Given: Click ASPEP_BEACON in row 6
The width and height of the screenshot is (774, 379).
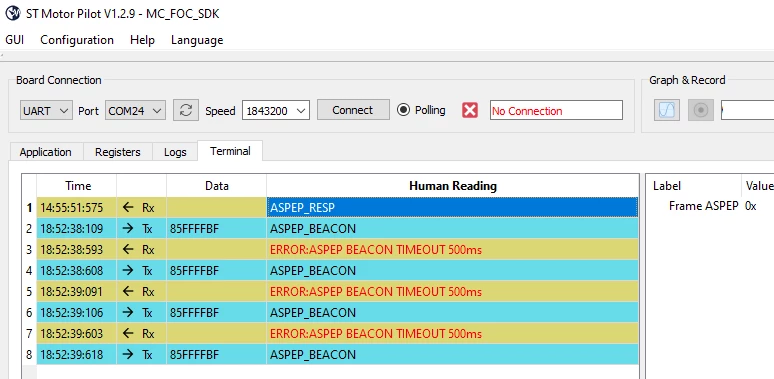Looking at the screenshot, I should click(453, 312).
